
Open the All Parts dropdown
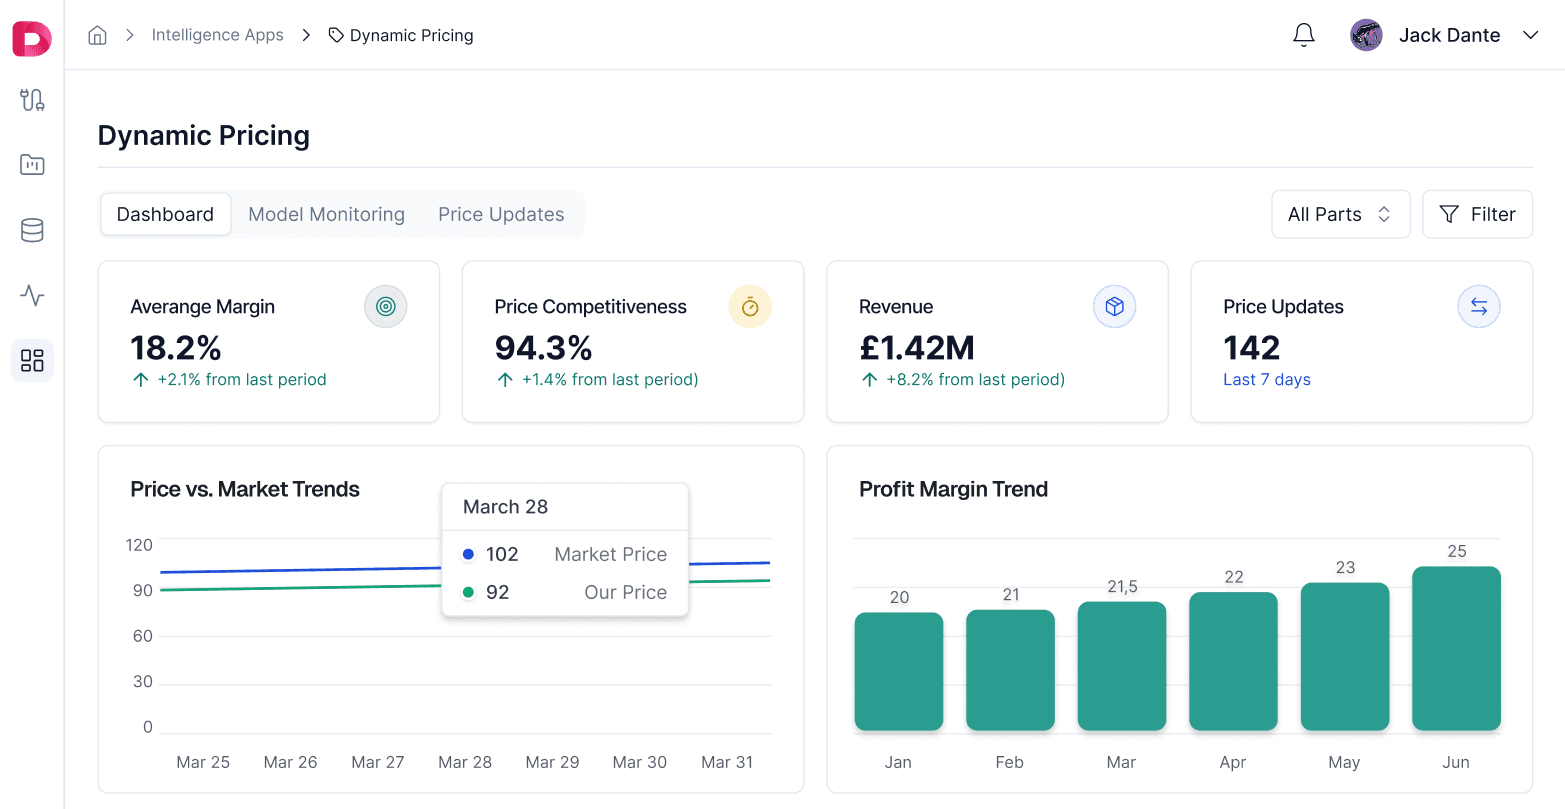pyautogui.click(x=1340, y=214)
